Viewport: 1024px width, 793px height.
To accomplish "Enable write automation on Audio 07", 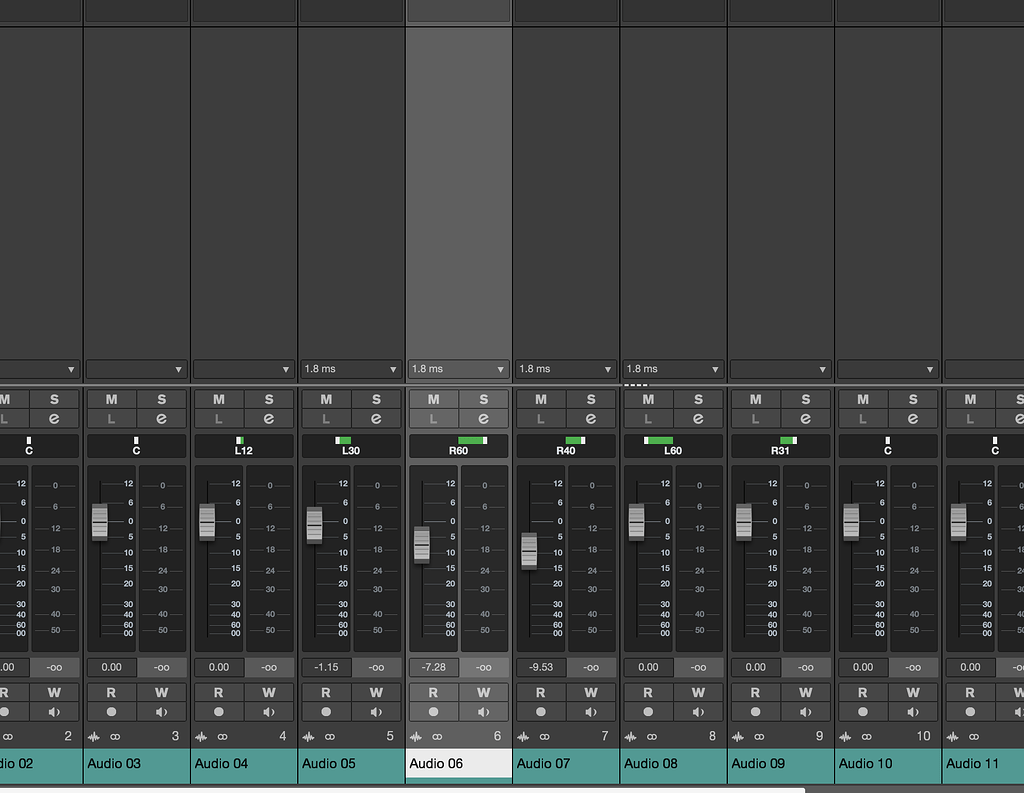I will tap(591, 692).
